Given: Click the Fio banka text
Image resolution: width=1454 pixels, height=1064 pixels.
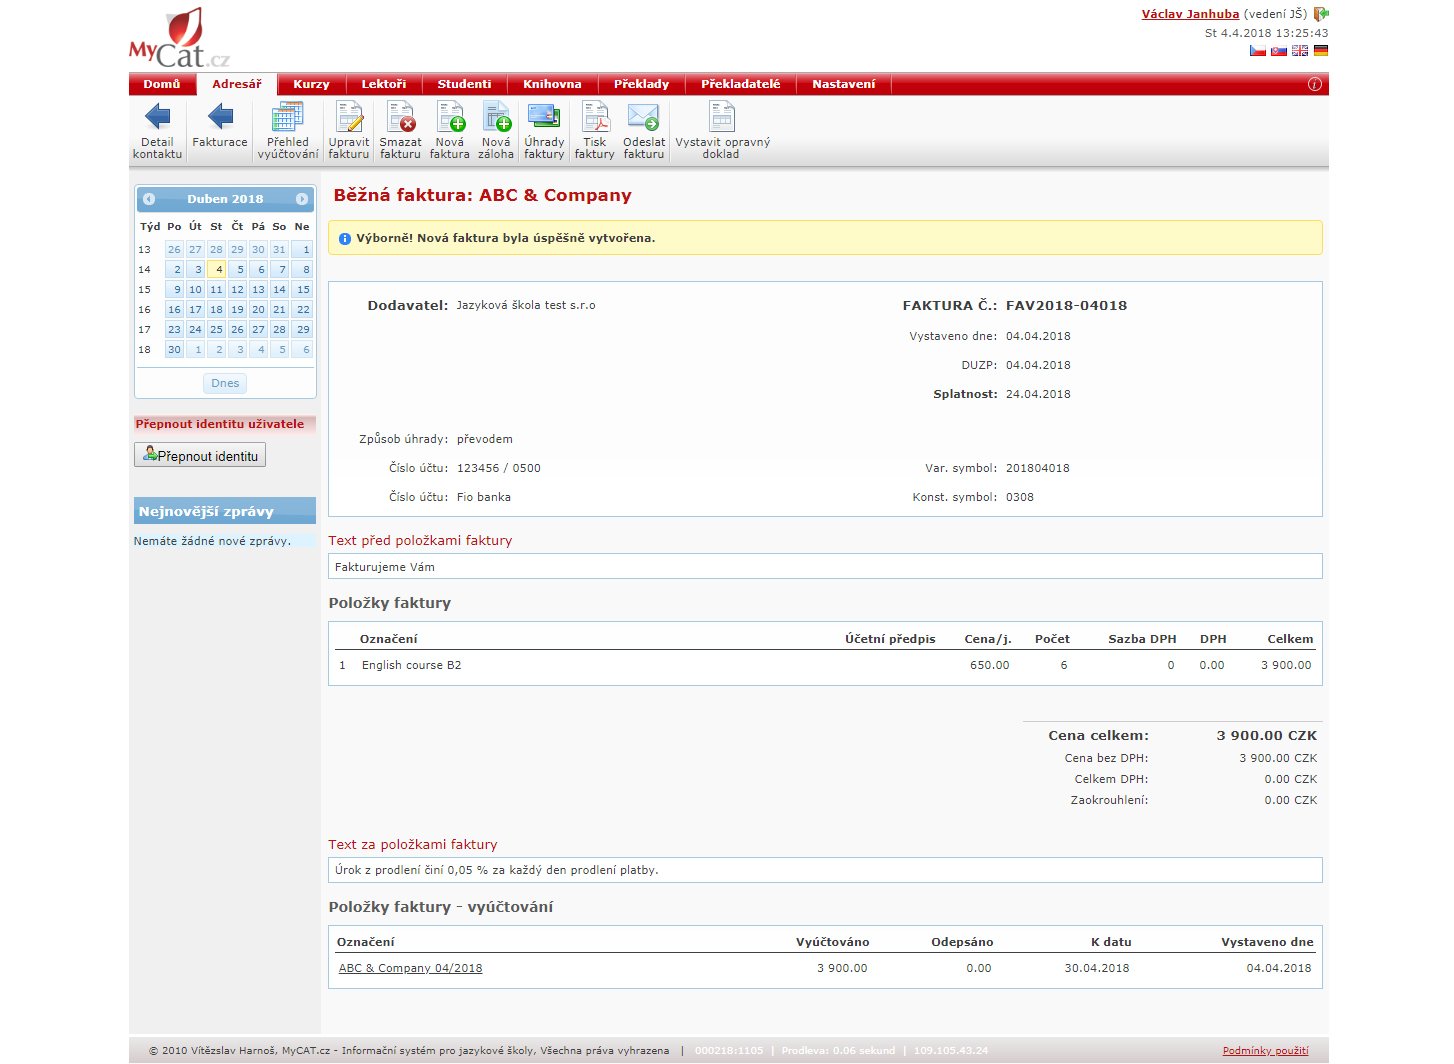Looking at the screenshot, I should point(484,497).
